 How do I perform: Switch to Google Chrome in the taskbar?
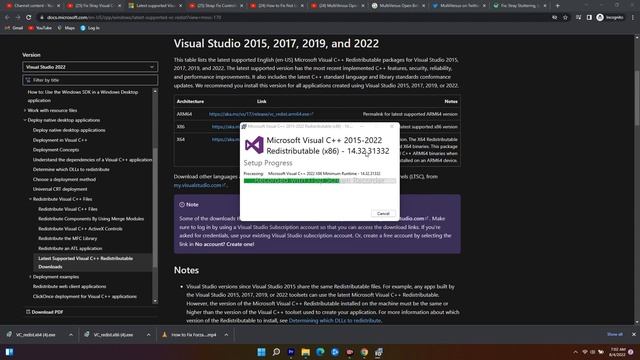click(x=364, y=352)
